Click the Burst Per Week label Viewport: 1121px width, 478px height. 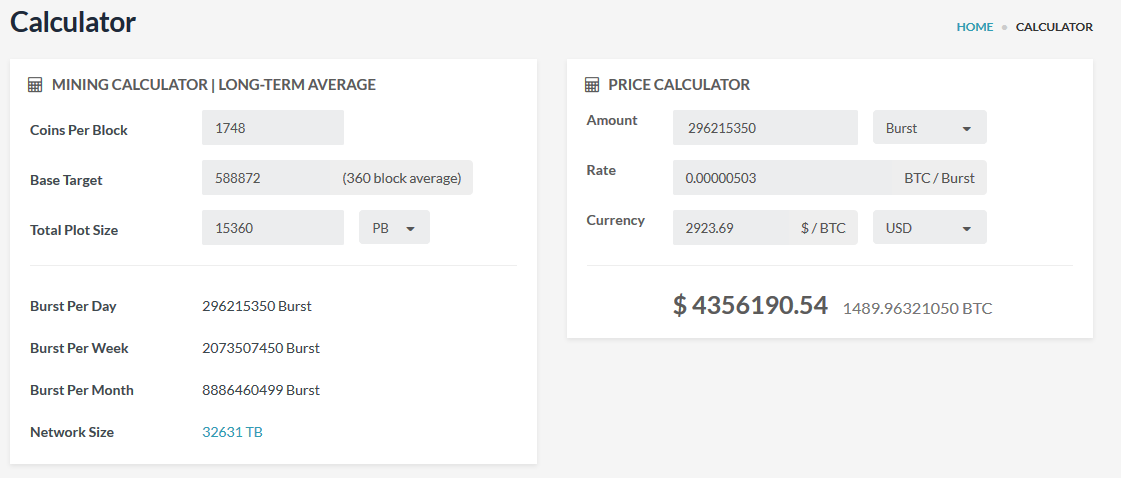click(79, 348)
